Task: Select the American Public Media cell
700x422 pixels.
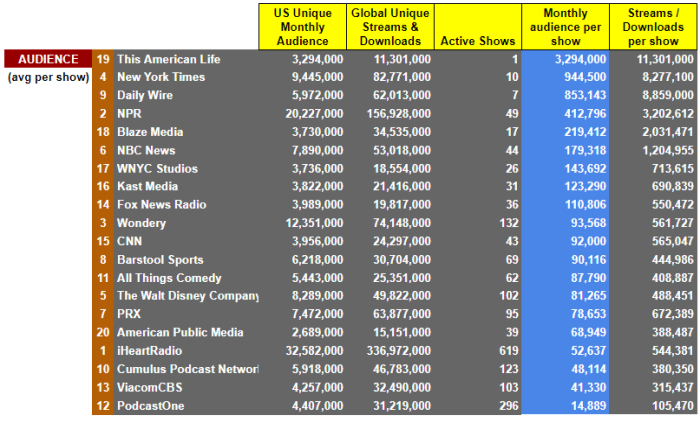Action: (x=180, y=332)
